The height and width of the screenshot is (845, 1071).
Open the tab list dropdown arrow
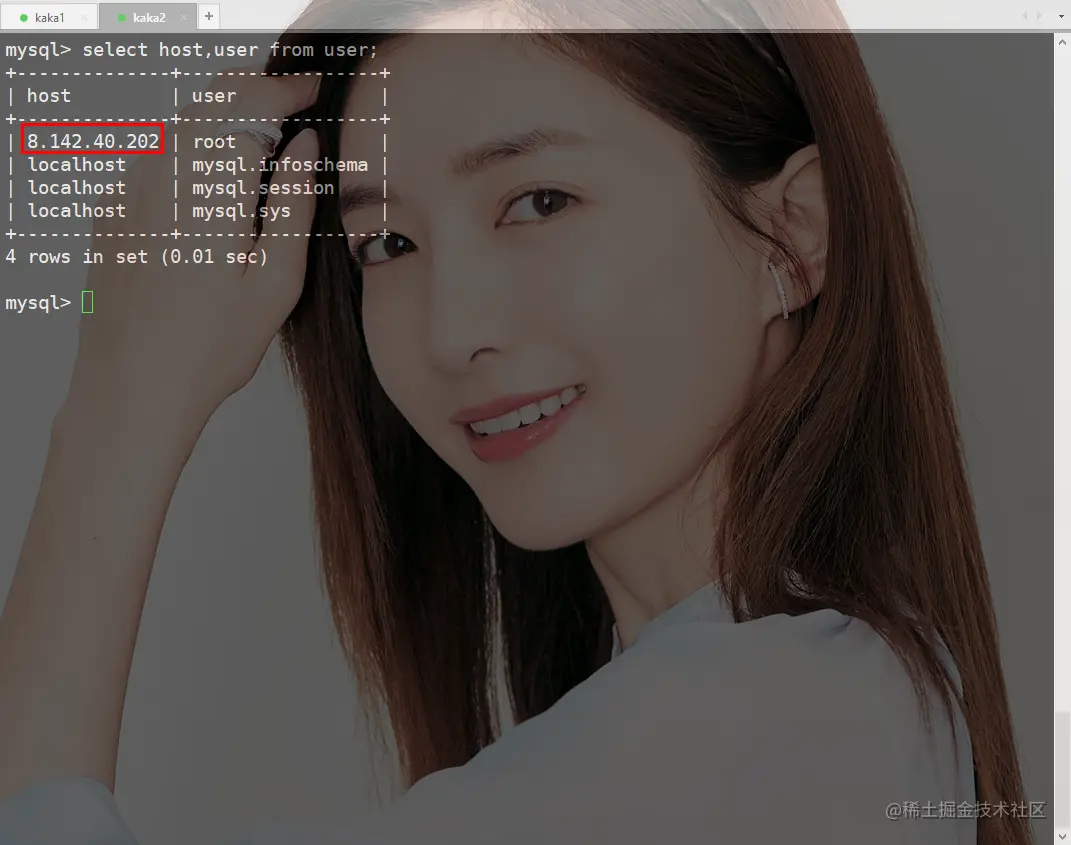[x=1062, y=16]
